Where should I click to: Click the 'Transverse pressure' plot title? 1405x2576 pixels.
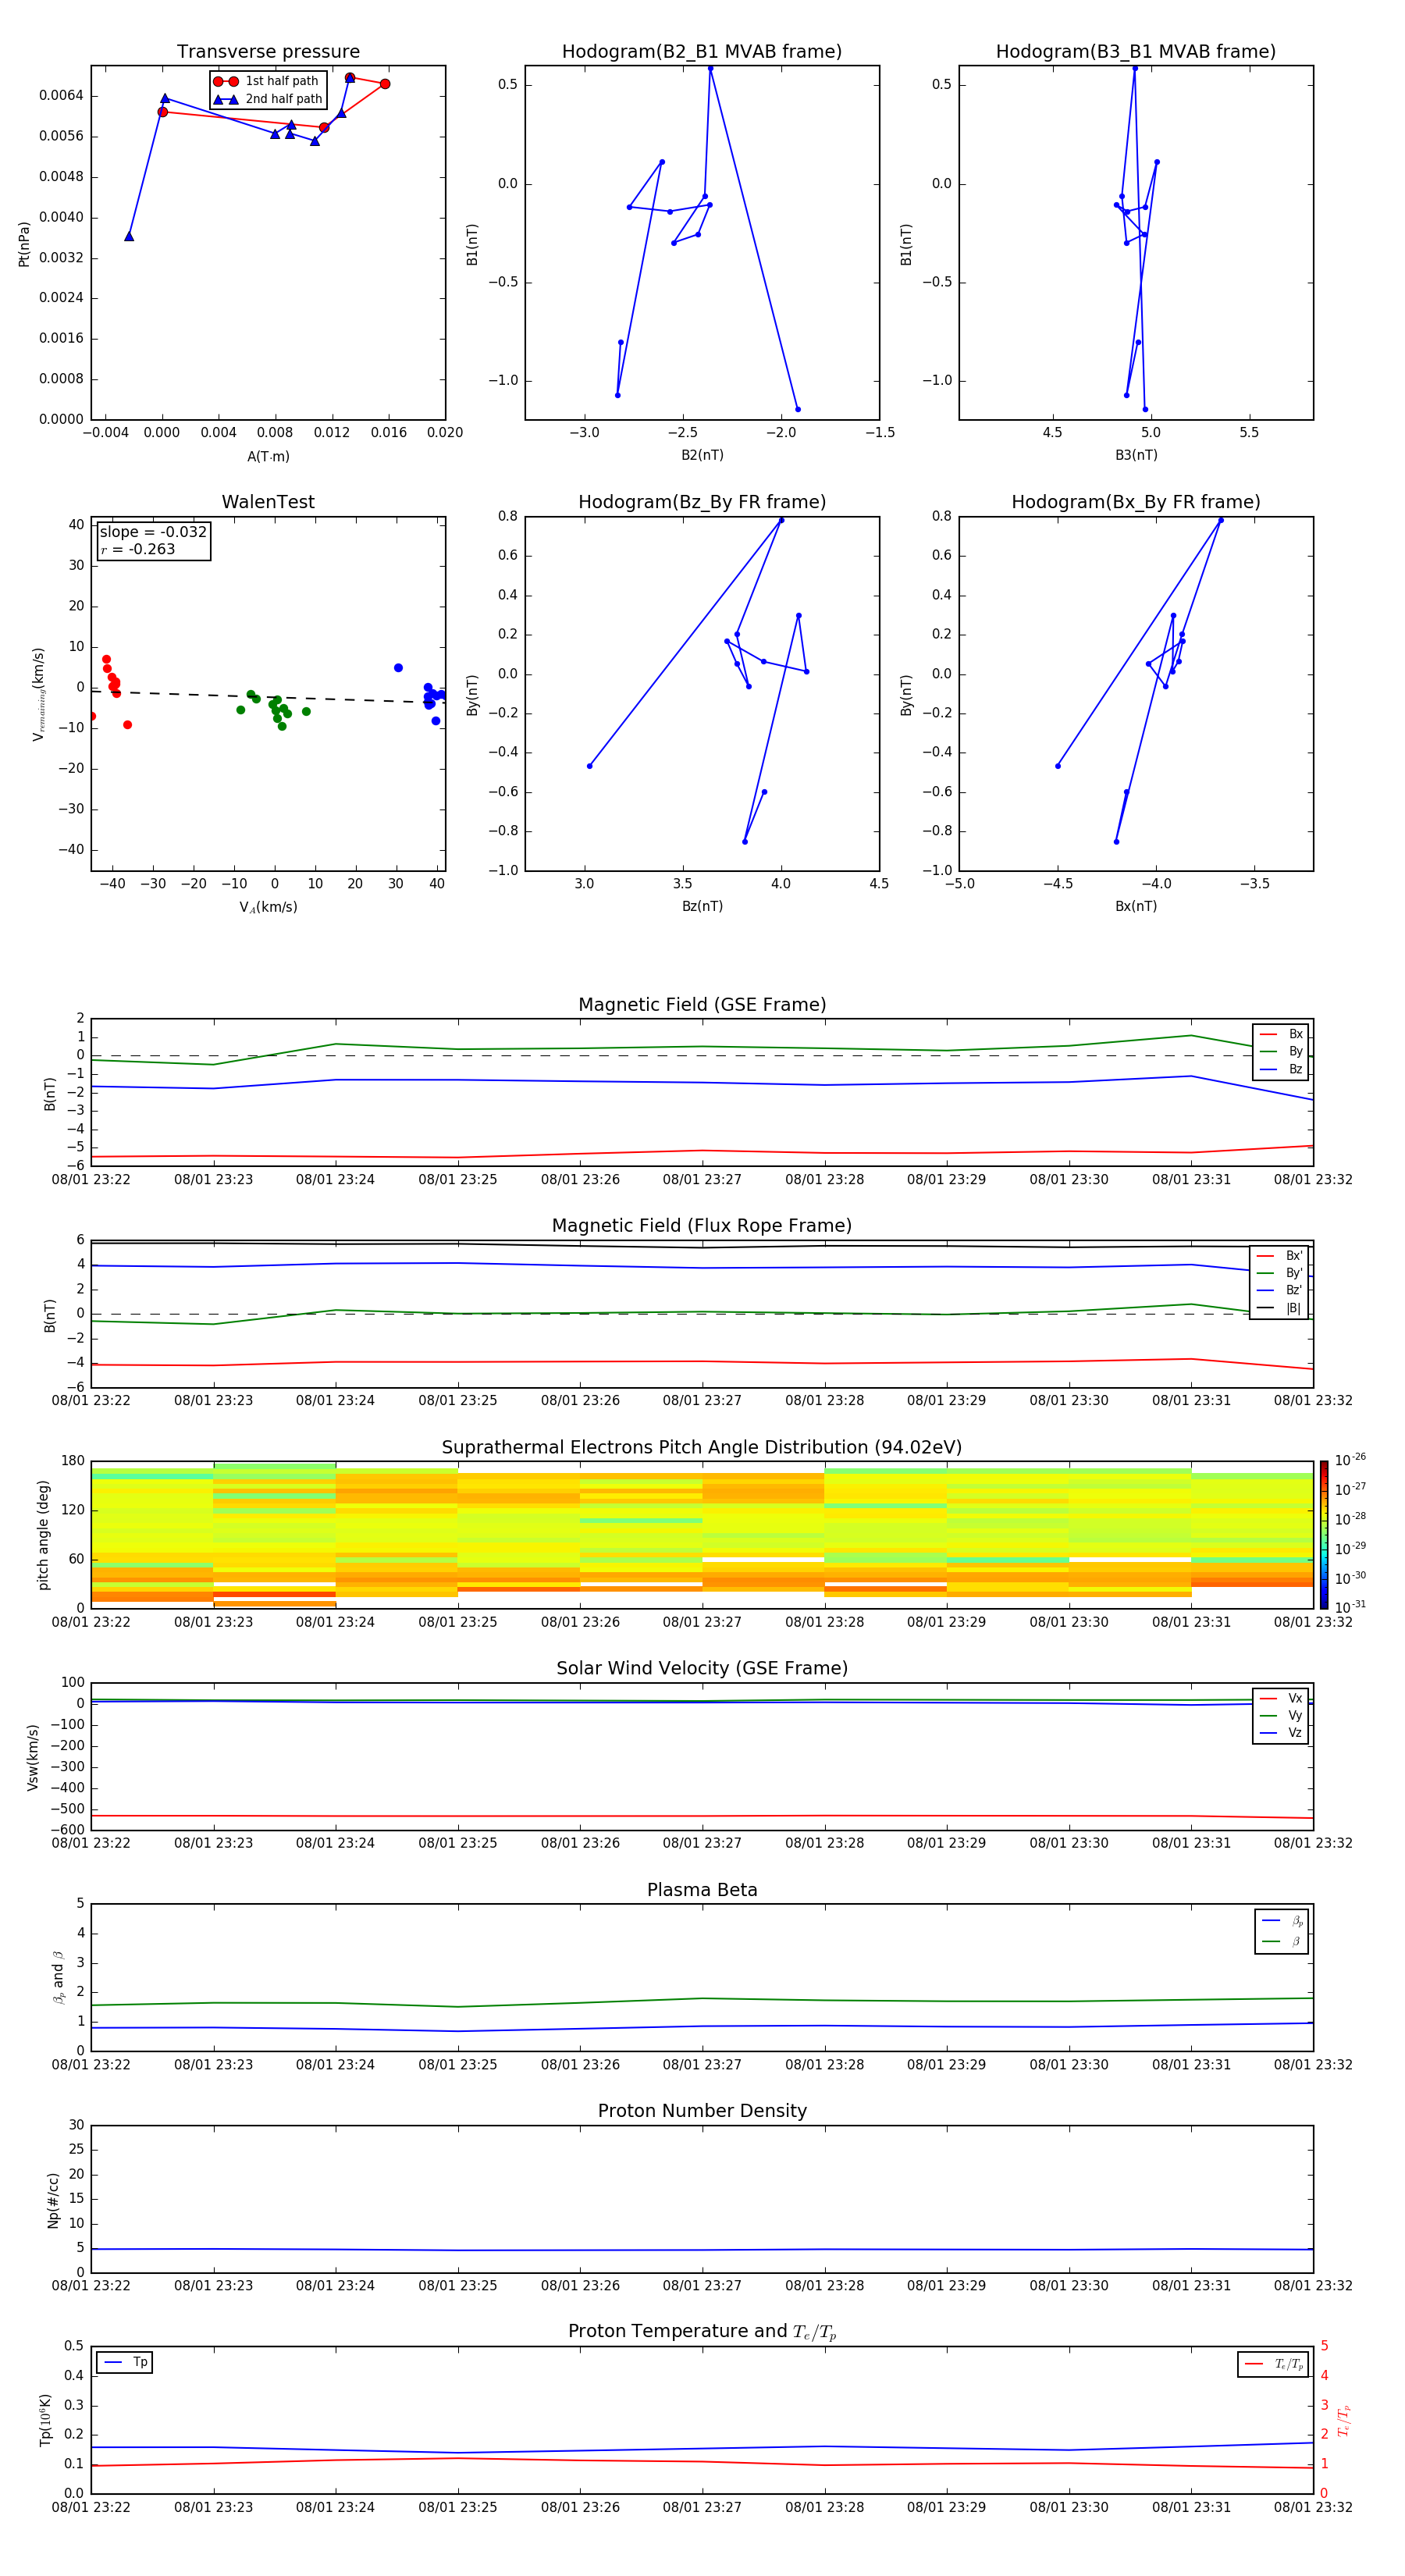tap(268, 52)
